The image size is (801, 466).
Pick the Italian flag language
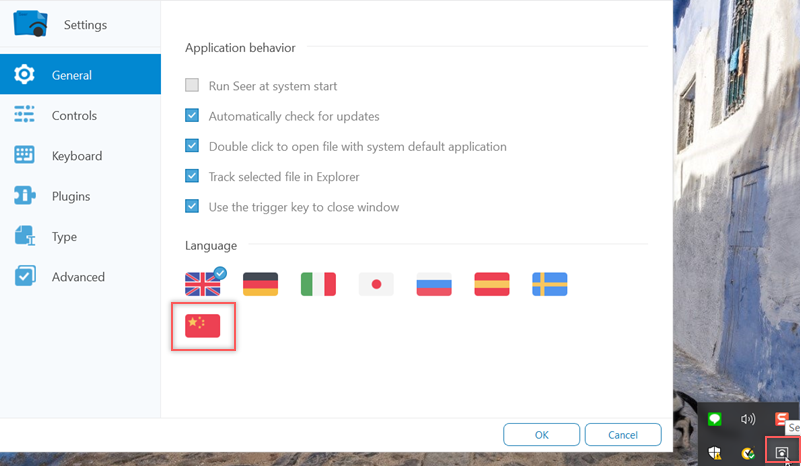pyautogui.click(x=318, y=284)
